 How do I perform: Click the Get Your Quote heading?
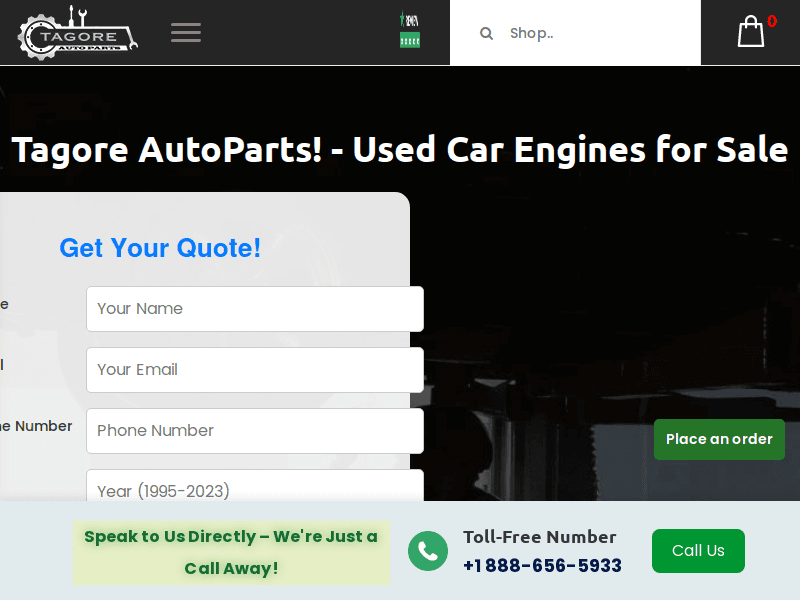pyautogui.click(x=160, y=248)
